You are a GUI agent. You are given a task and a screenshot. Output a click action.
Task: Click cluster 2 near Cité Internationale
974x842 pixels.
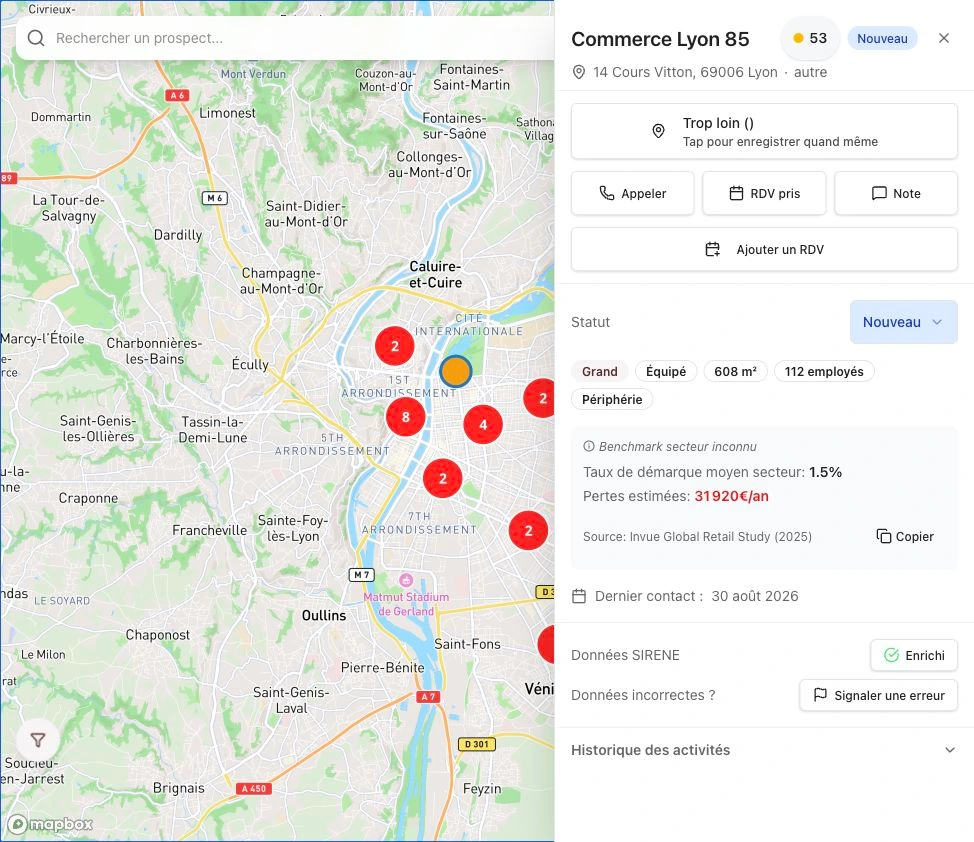(394, 346)
